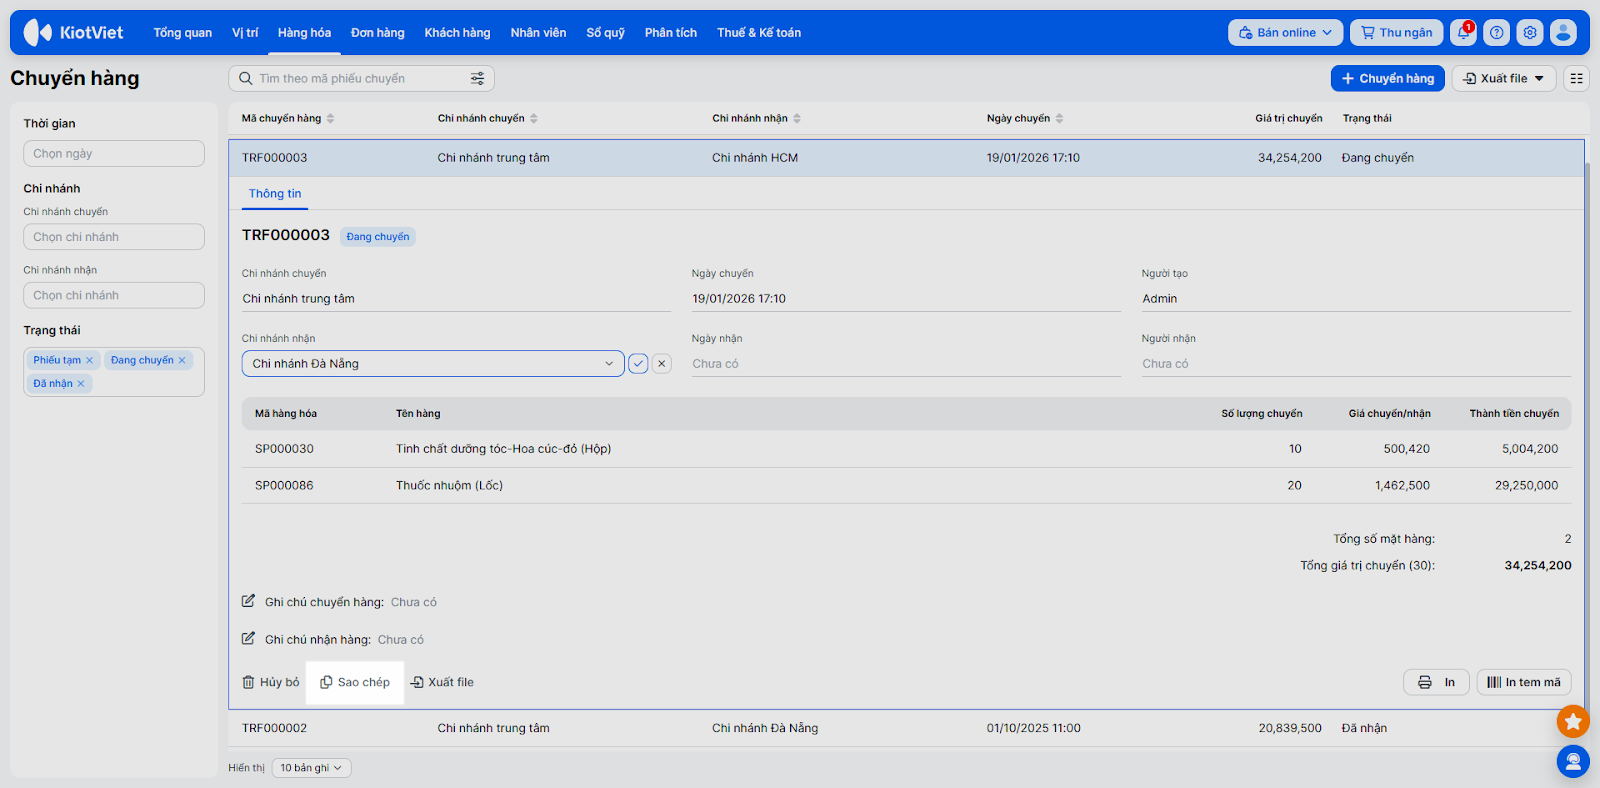
Task: Remove the Phiếu tạm status filter
Action: (89, 360)
